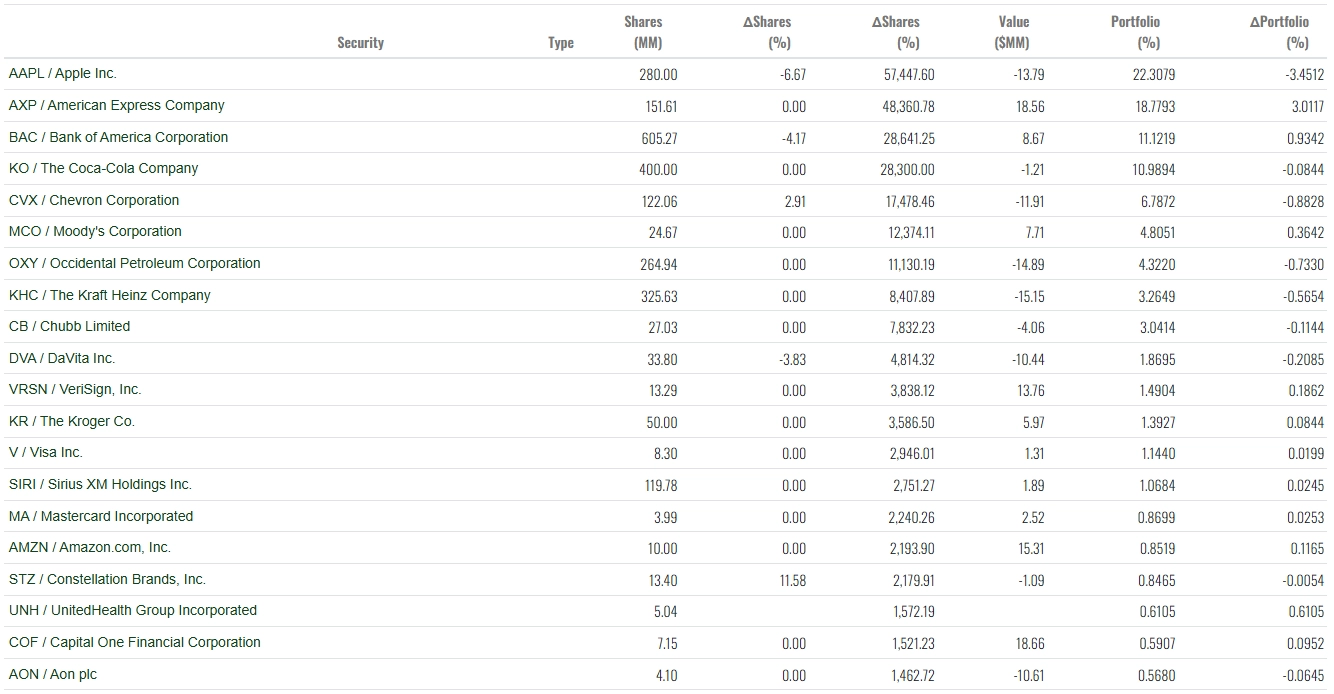Image resolution: width=1334 pixels, height=694 pixels.
Task: Select Chevron value 17,478.46
Action: point(910,202)
